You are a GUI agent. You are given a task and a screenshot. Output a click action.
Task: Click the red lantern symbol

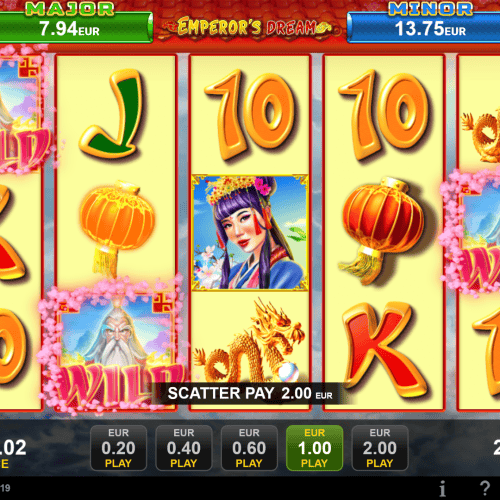[383, 232]
